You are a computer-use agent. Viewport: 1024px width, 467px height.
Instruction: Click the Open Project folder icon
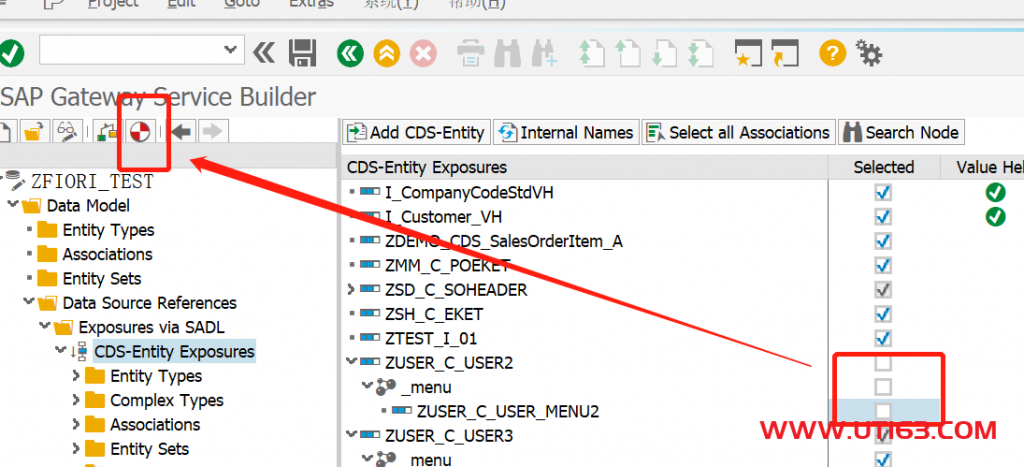tap(35, 132)
